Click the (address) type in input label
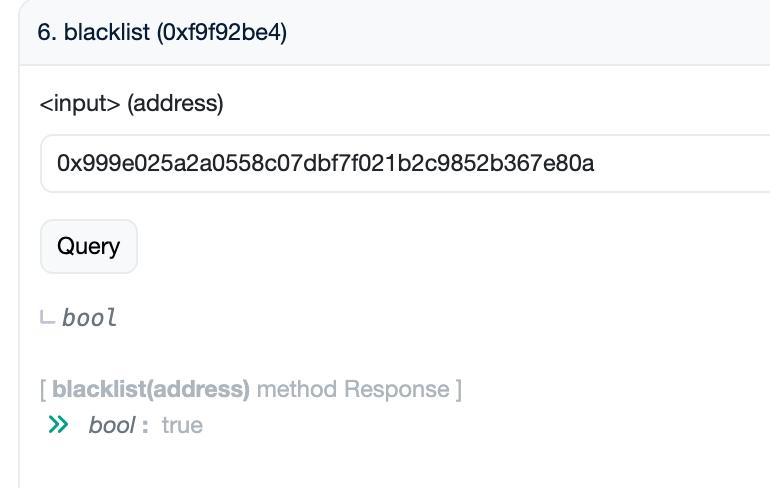770x488 pixels. (175, 103)
